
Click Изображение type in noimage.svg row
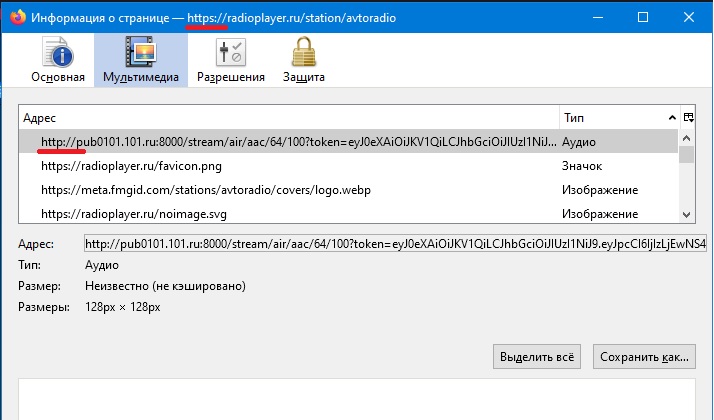(600, 214)
